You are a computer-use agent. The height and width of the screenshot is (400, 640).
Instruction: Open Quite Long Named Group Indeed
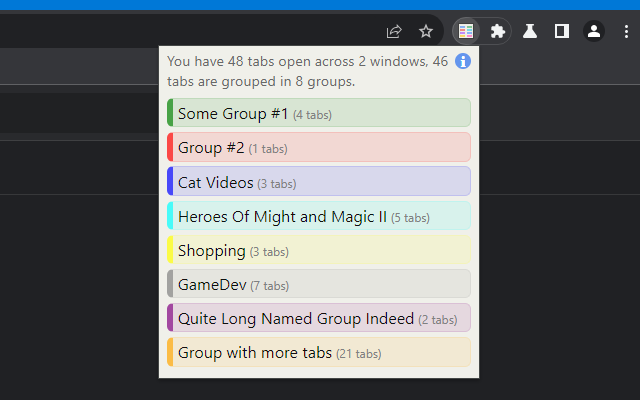click(x=319, y=318)
